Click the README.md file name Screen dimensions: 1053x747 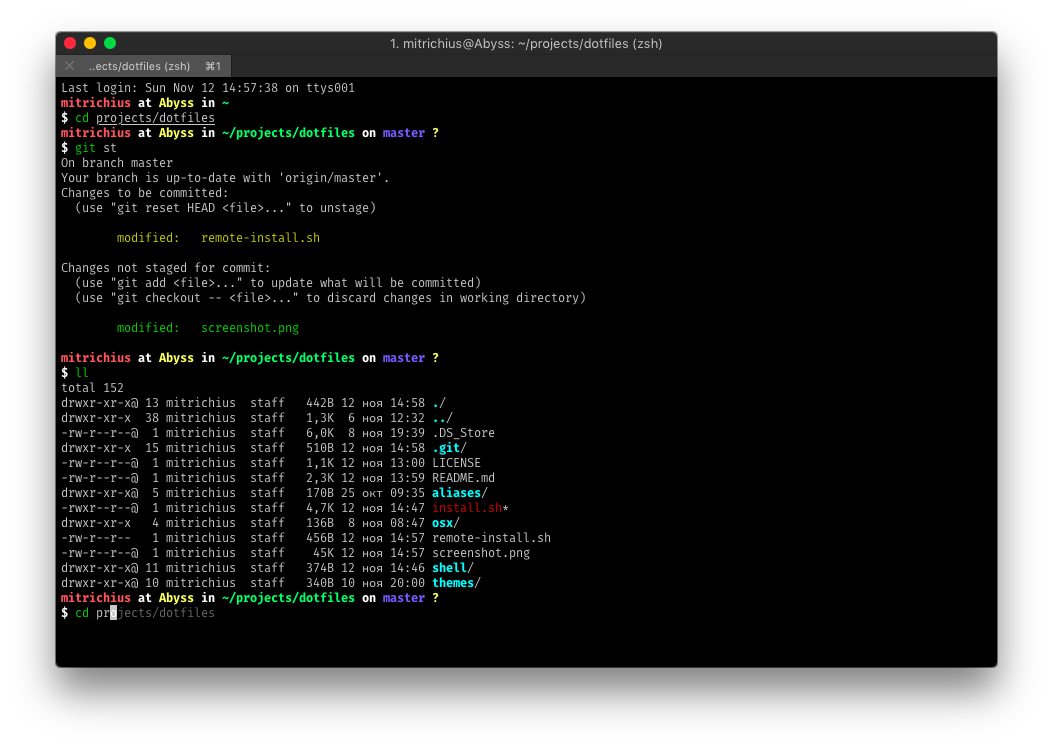pyautogui.click(x=463, y=478)
